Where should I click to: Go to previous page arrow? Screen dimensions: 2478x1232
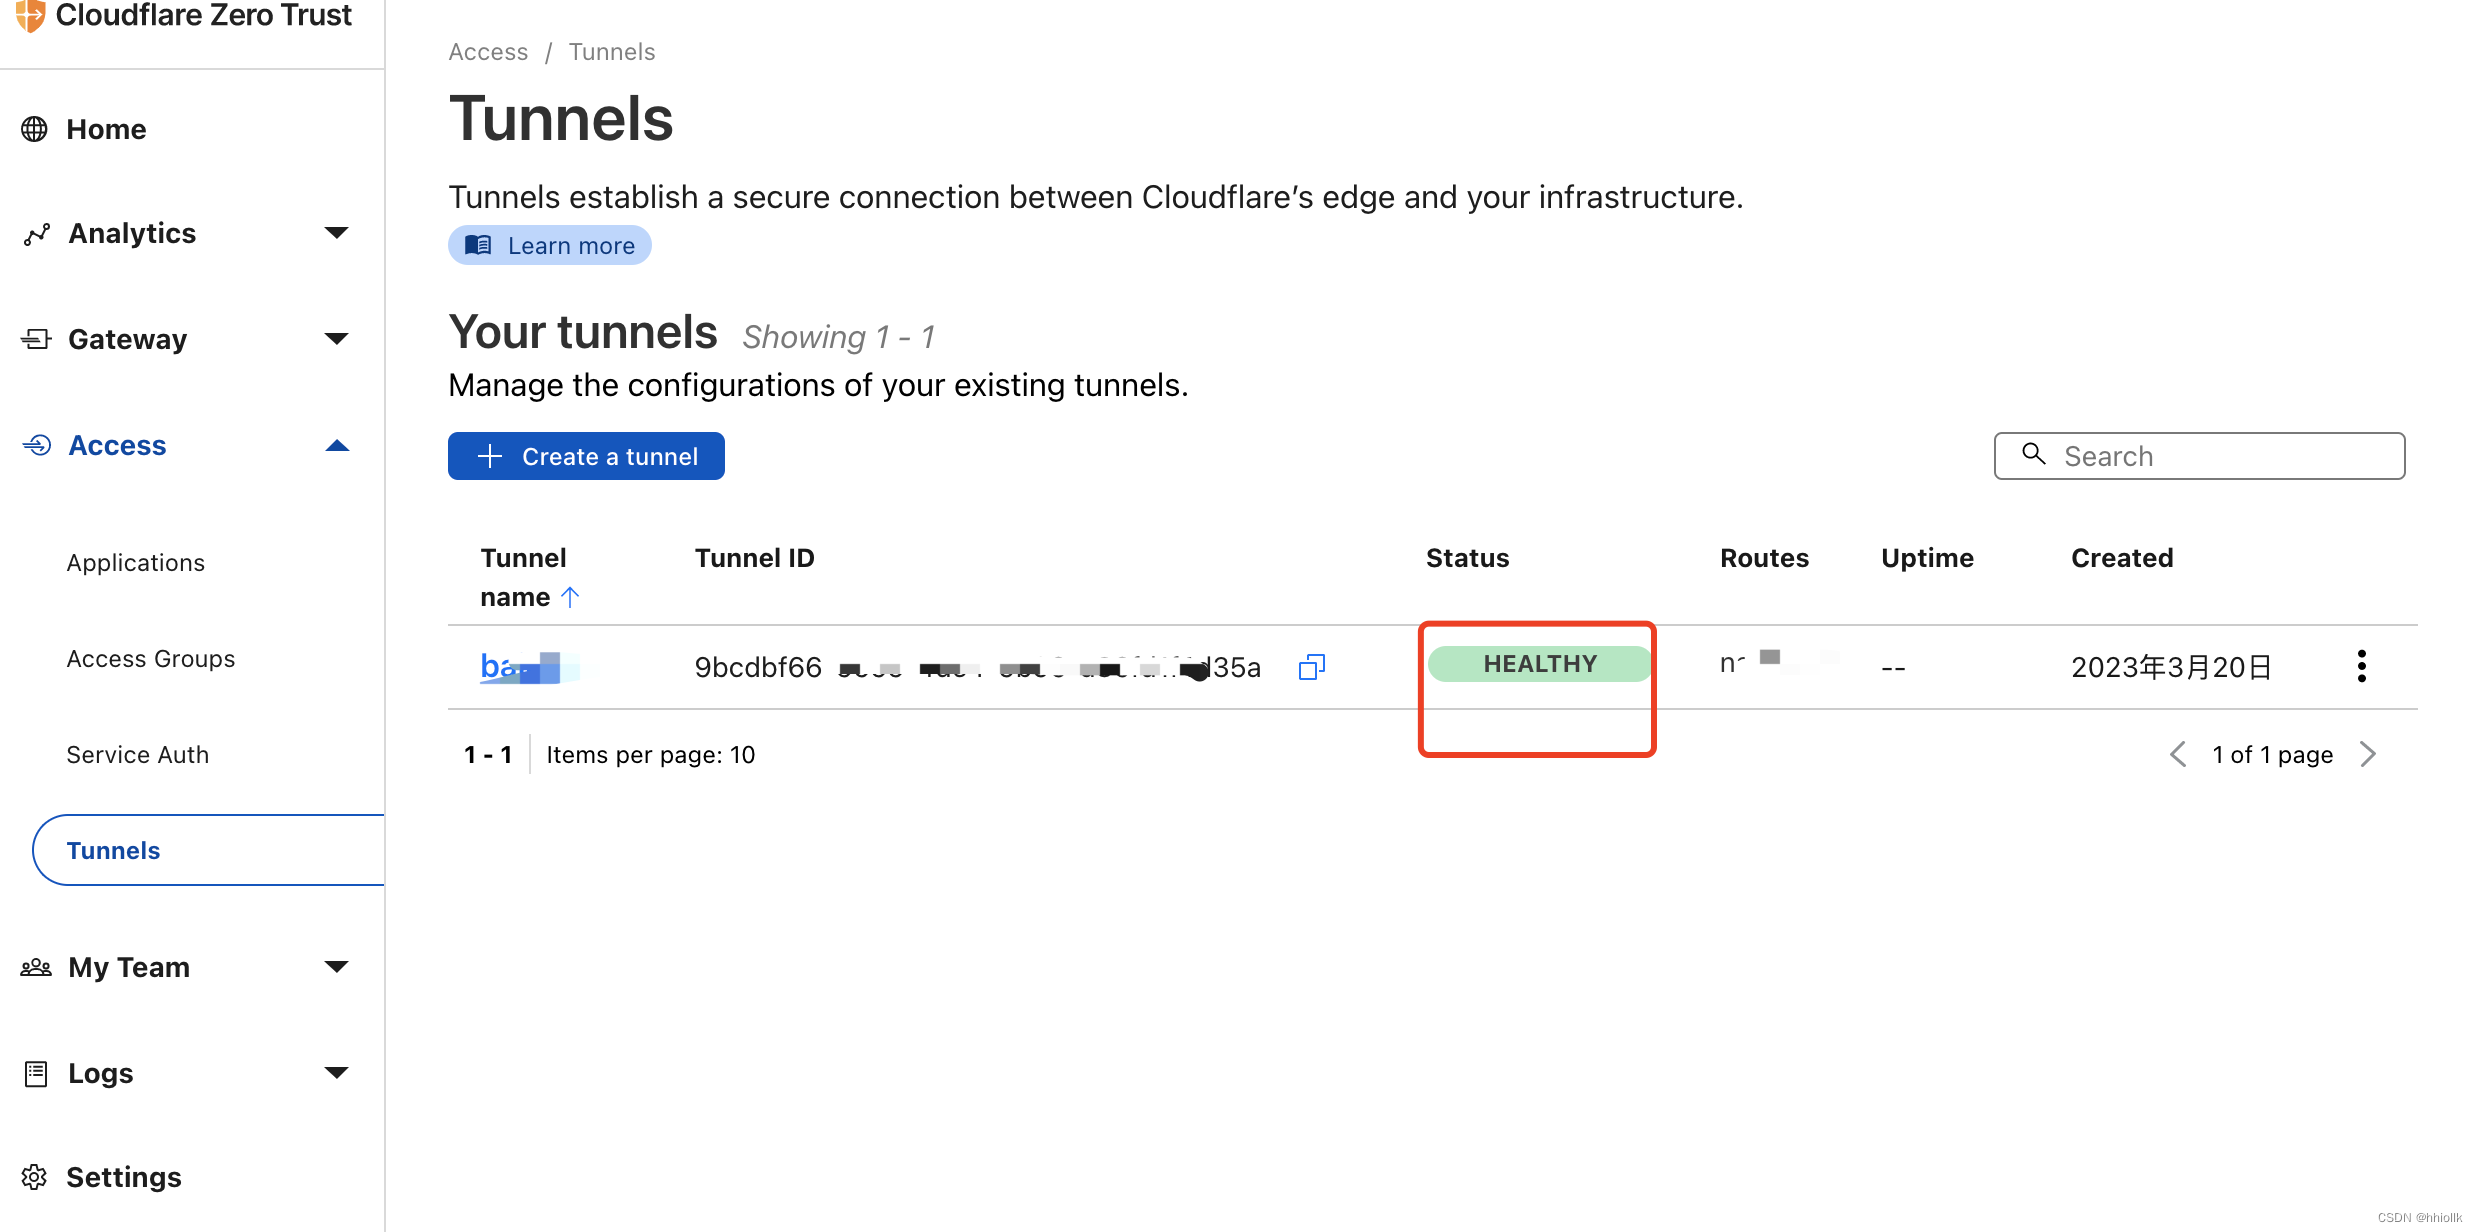[2178, 754]
